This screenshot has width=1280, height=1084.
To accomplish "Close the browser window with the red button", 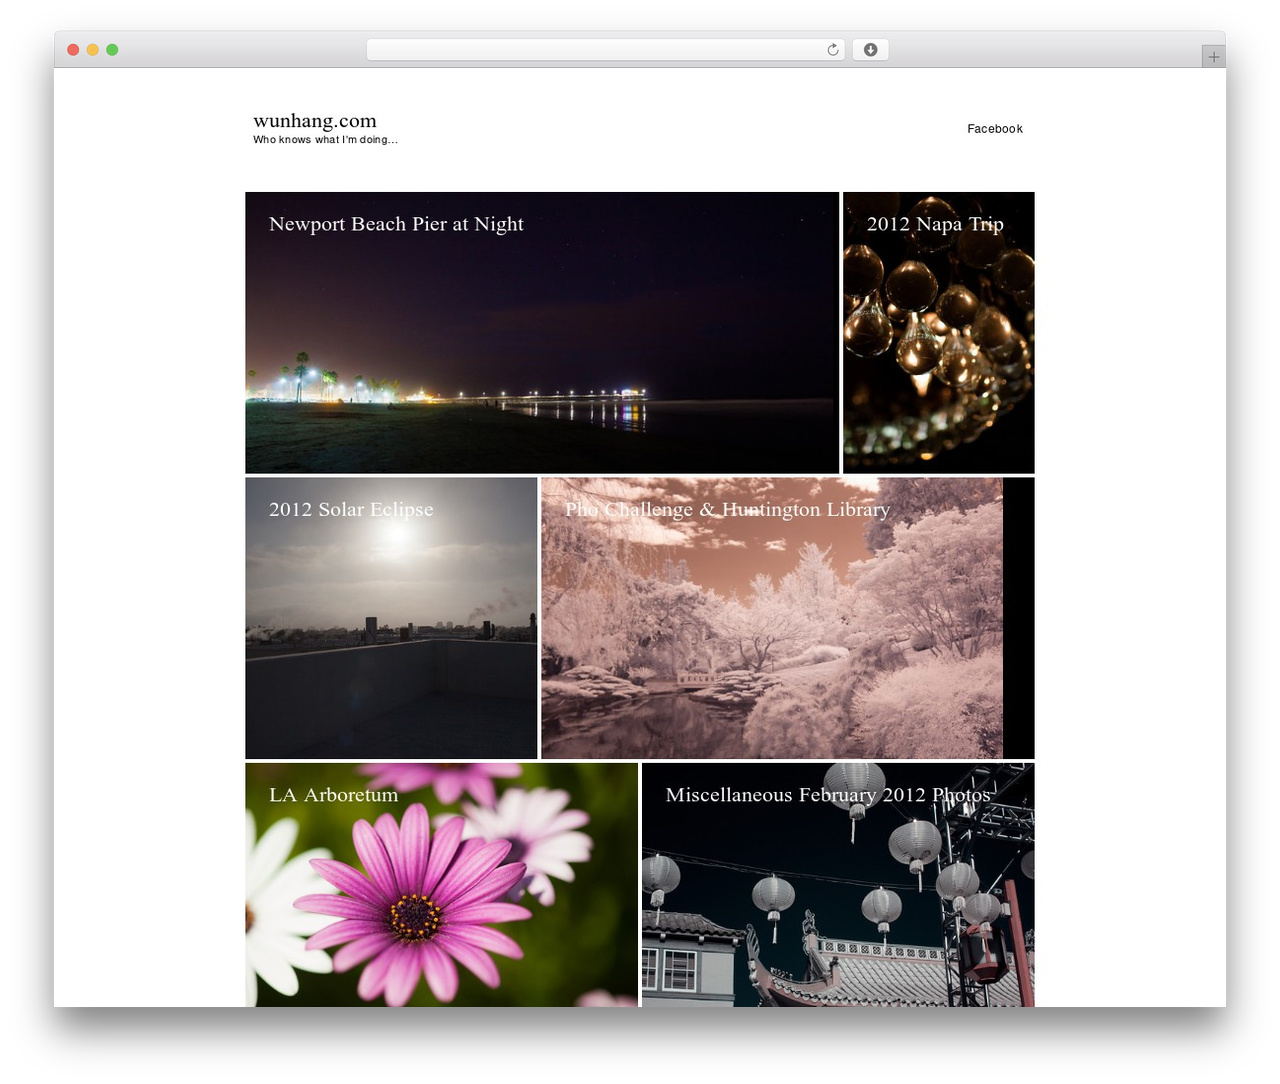I will click(x=73, y=50).
